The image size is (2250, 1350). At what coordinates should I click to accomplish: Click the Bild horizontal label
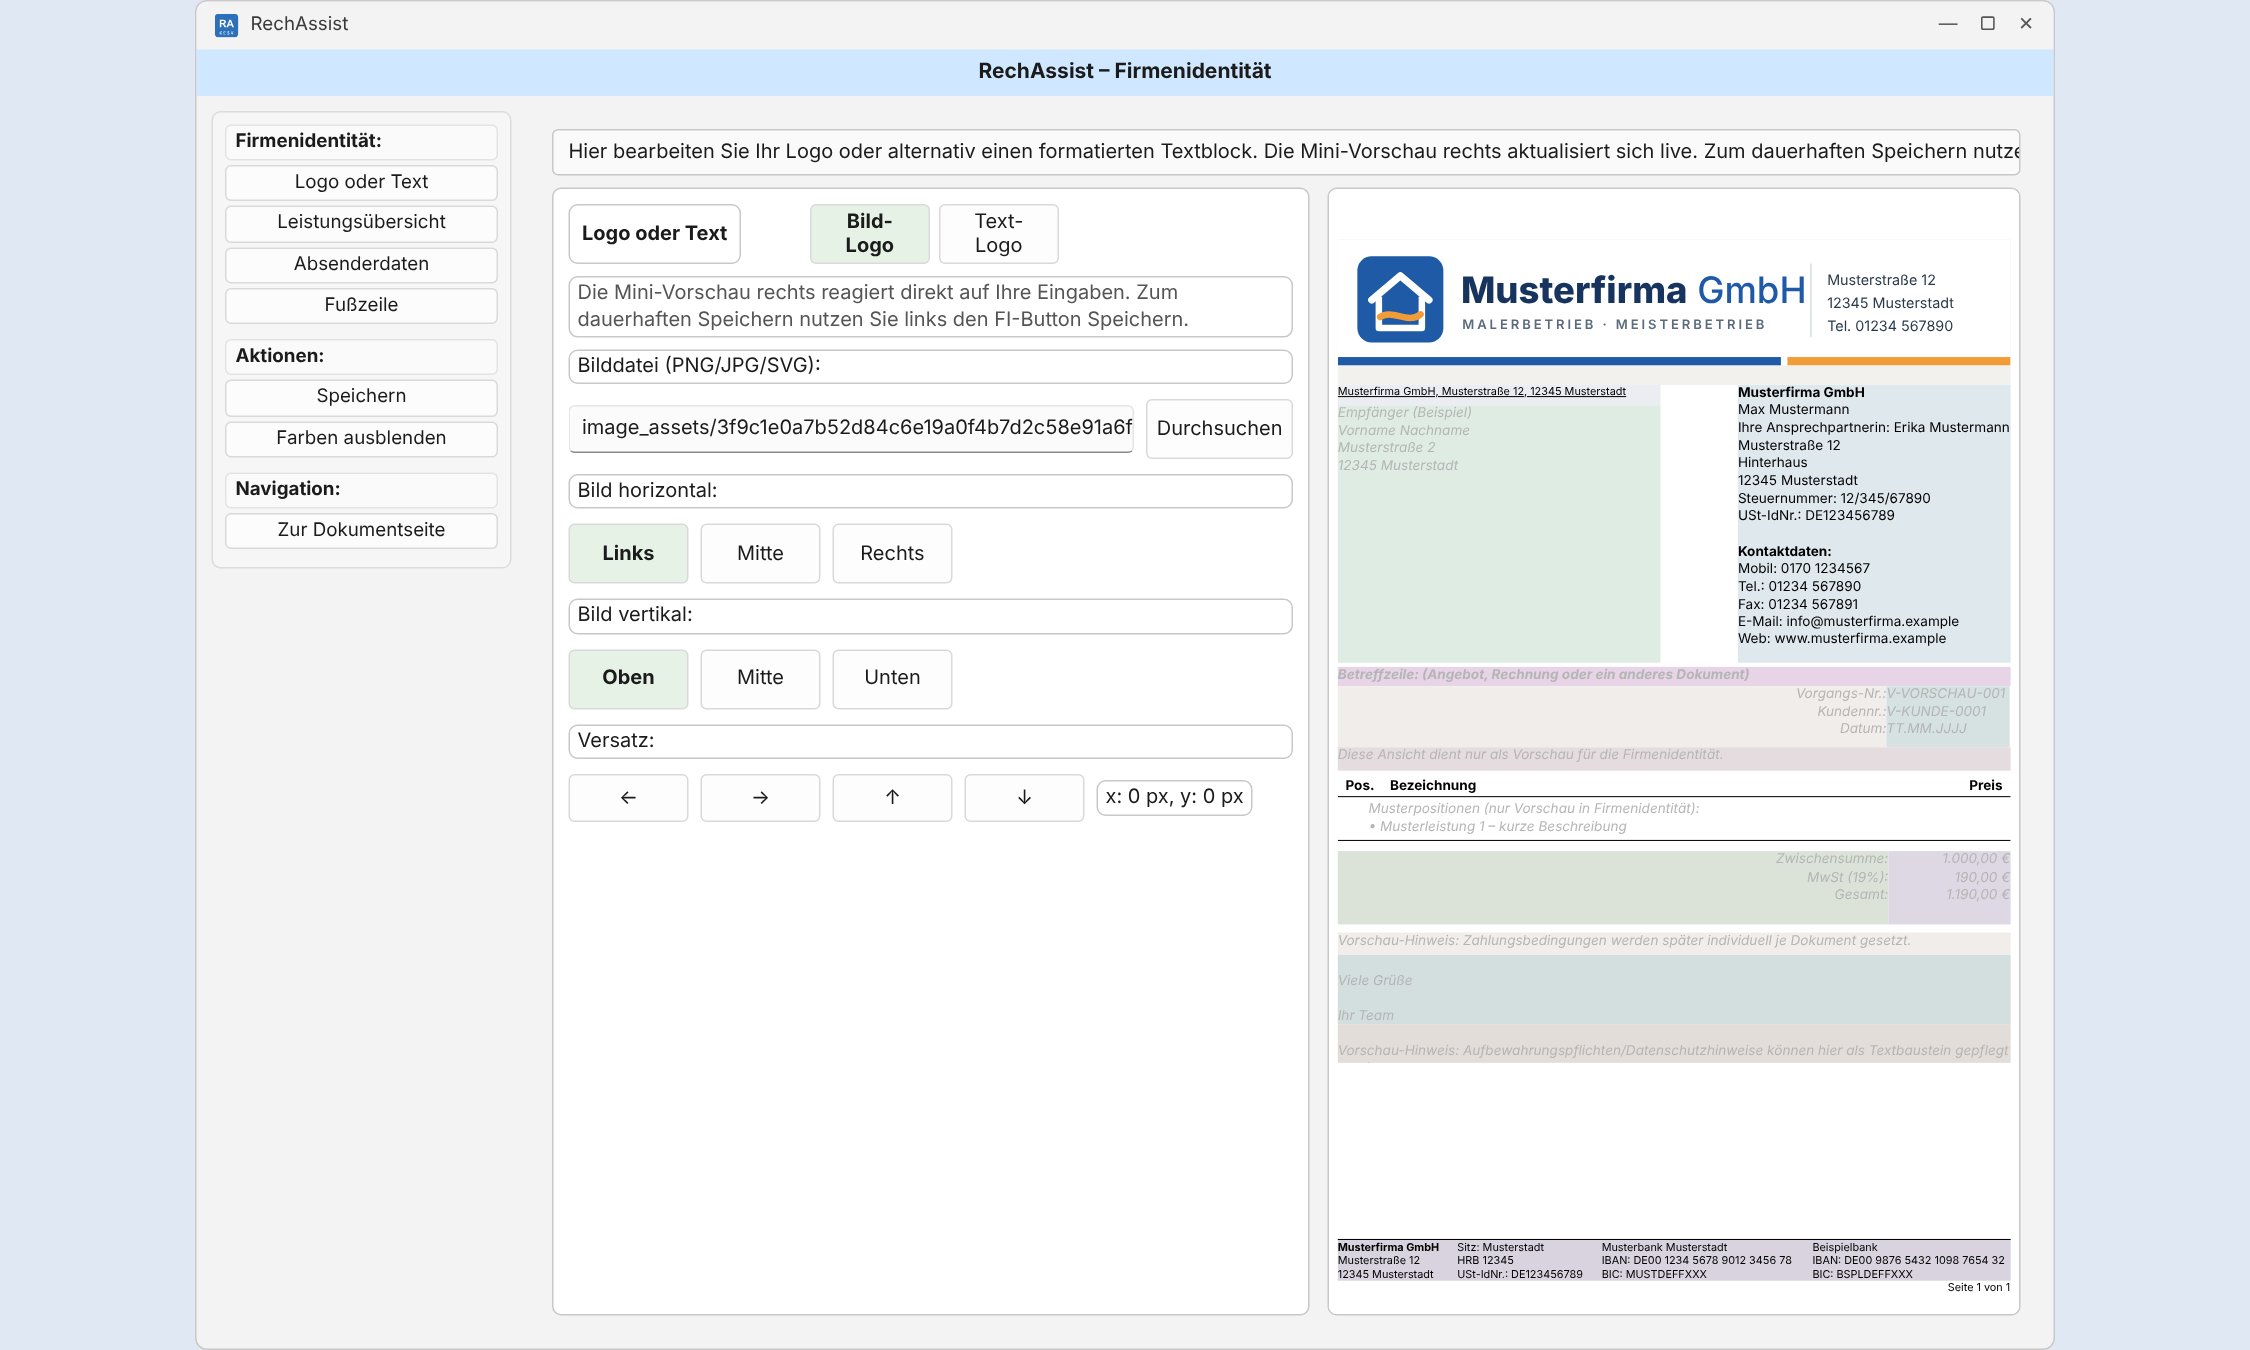click(930, 491)
